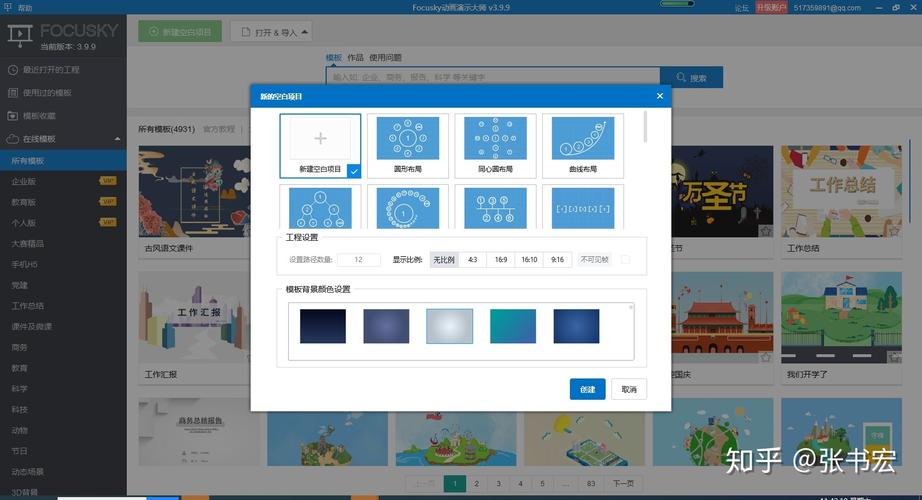Pick the dark navy background swatch

[x=323, y=326]
